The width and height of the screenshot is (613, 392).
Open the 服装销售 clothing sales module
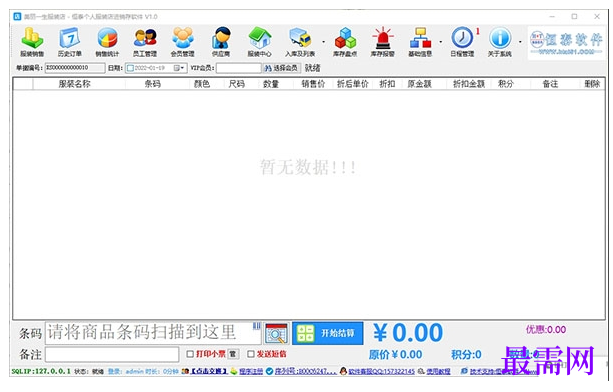(x=32, y=42)
